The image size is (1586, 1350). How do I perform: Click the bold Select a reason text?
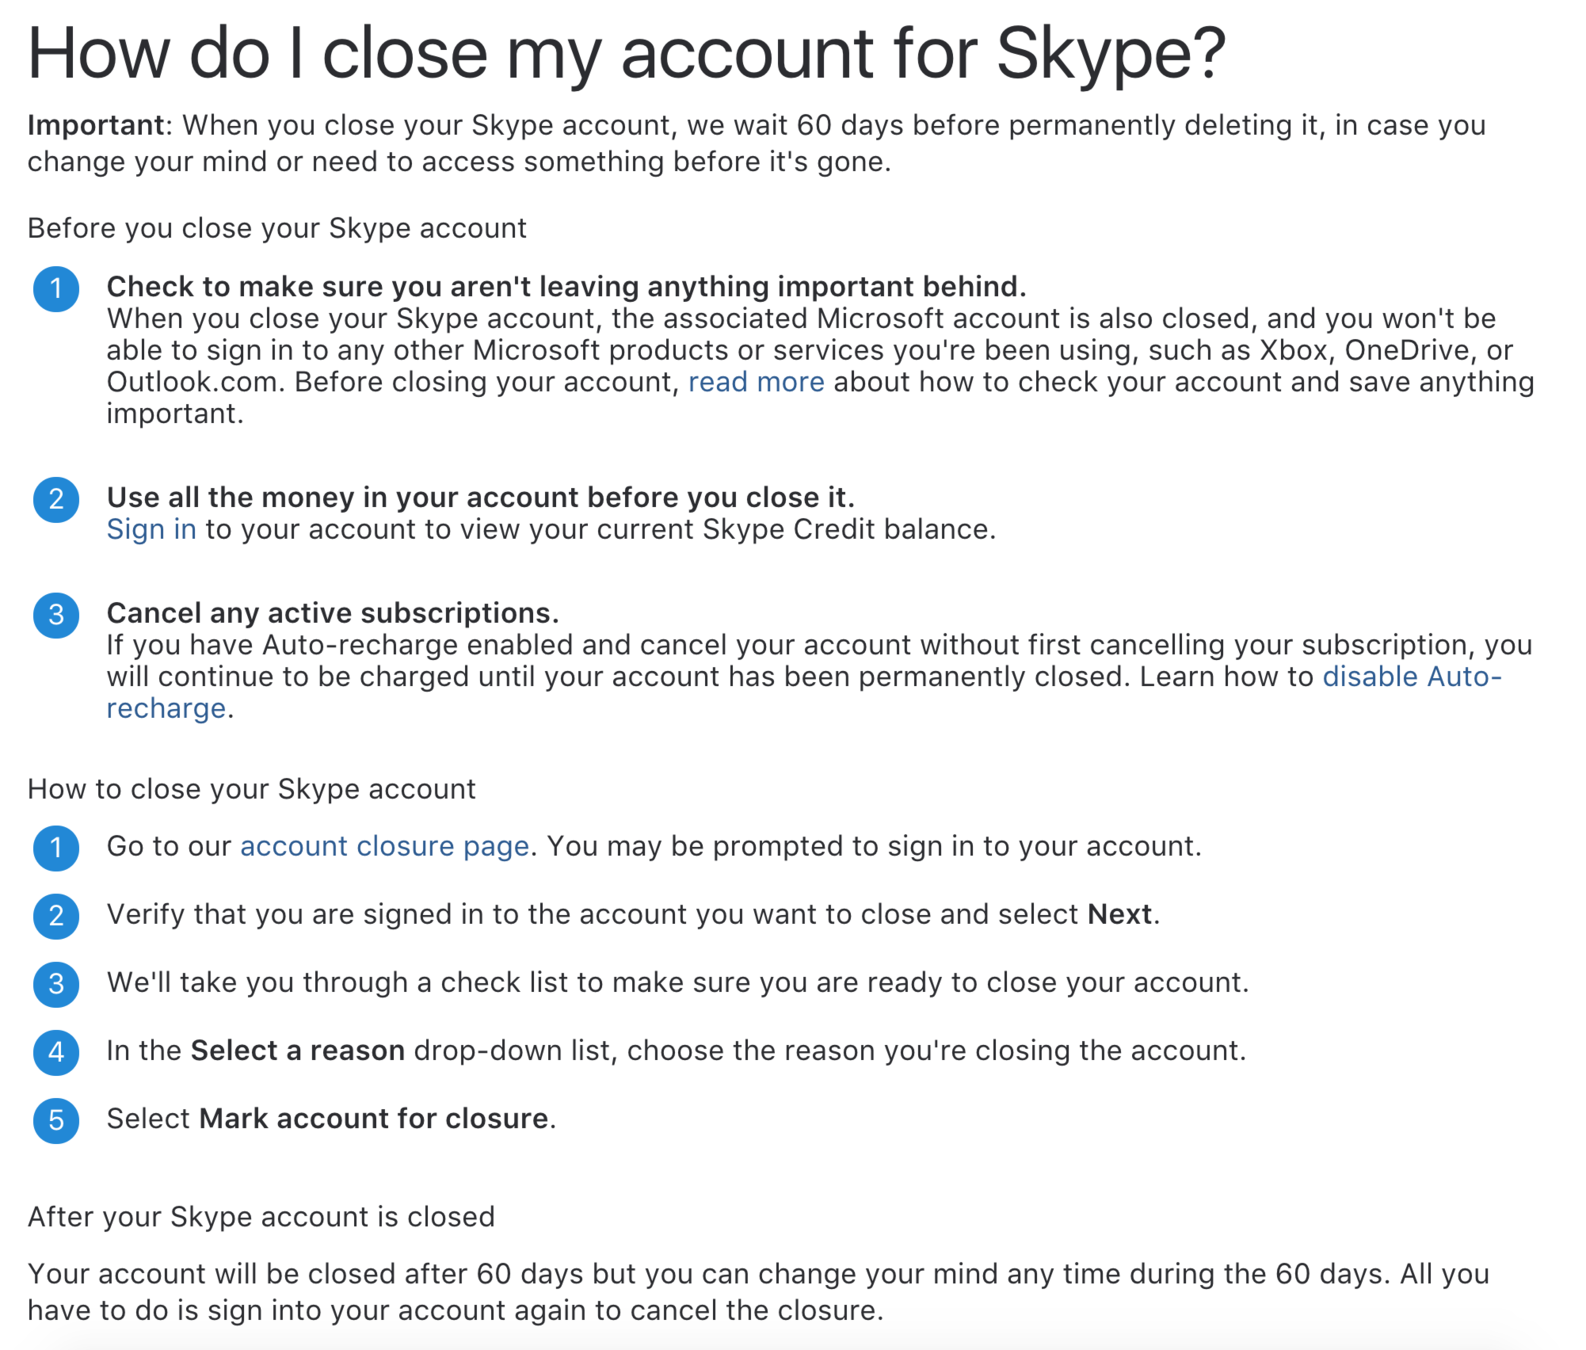297,1050
